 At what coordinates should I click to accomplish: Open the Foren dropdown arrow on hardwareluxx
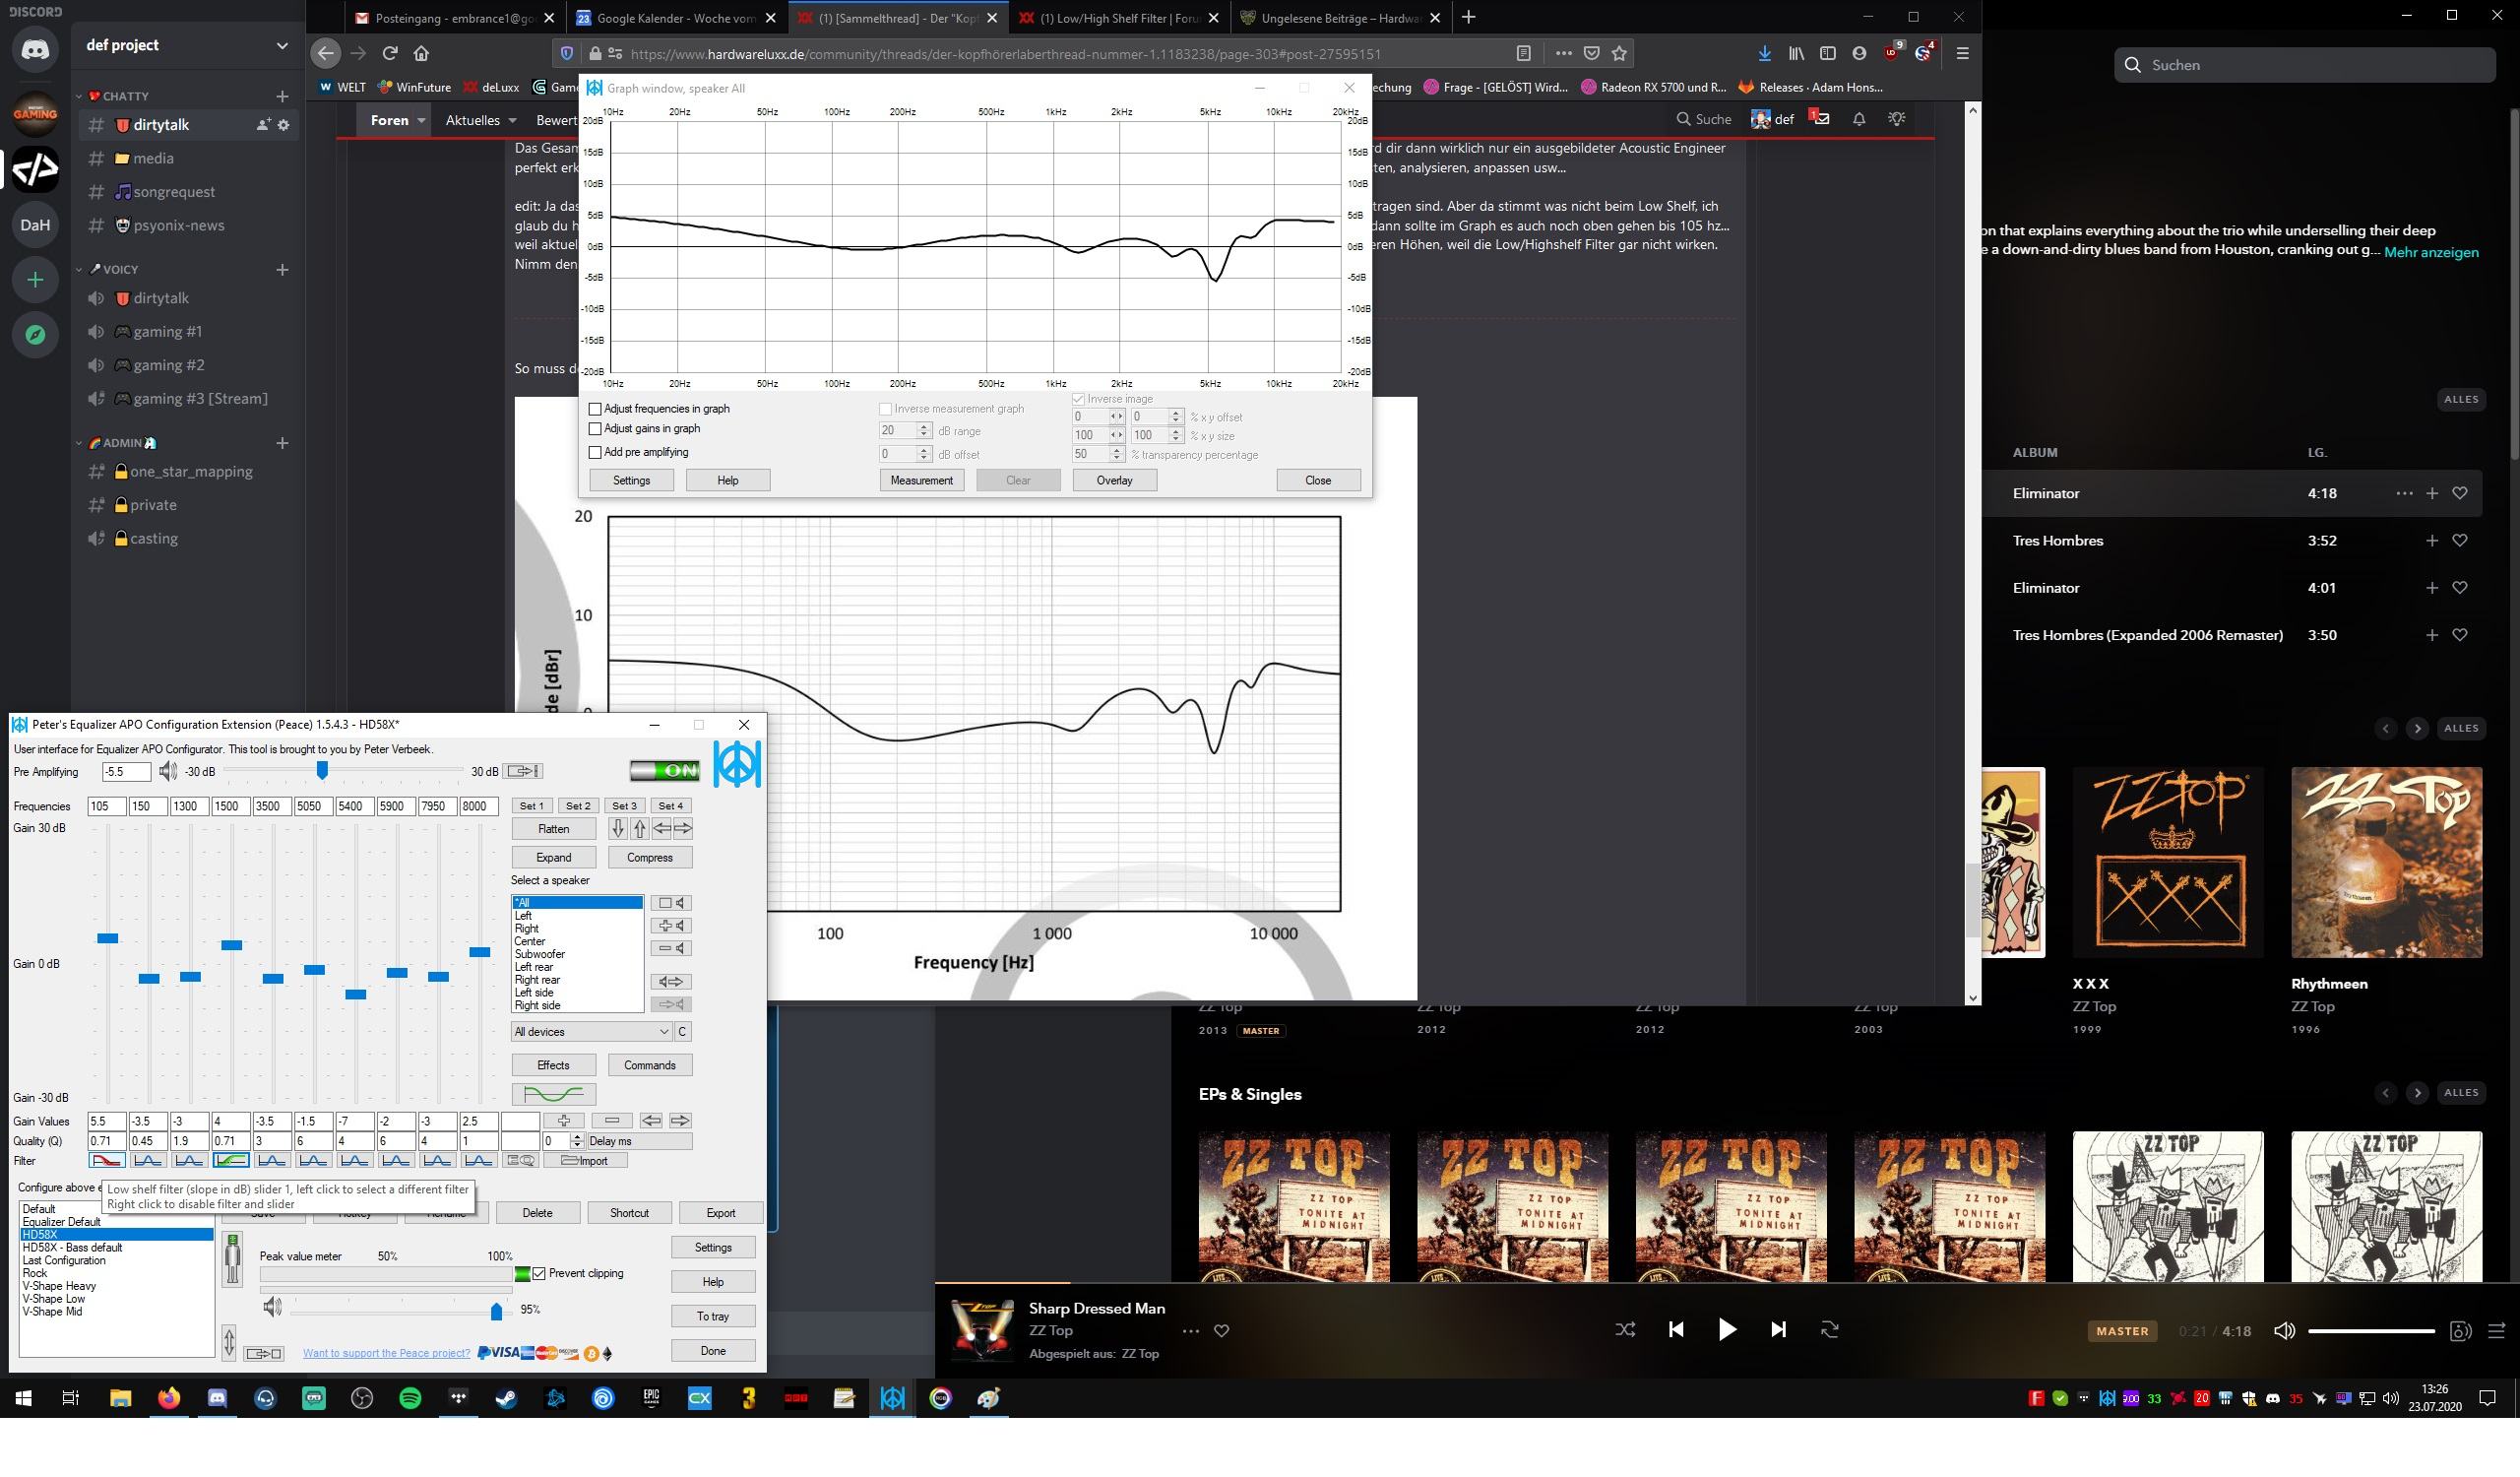point(422,120)
